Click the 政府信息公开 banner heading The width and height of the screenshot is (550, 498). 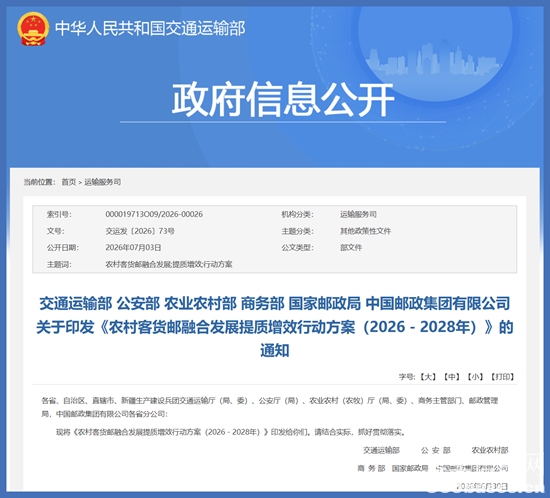[x=283, y=100]
